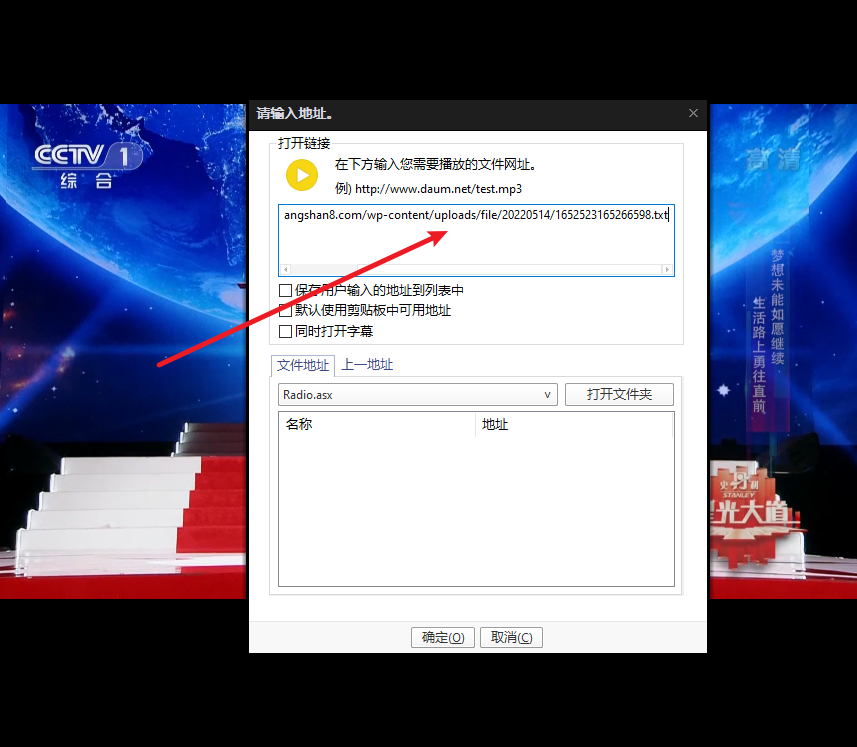
Task: Close the 请输入地址 dialog with the X
Action: [x=693, y=113]
